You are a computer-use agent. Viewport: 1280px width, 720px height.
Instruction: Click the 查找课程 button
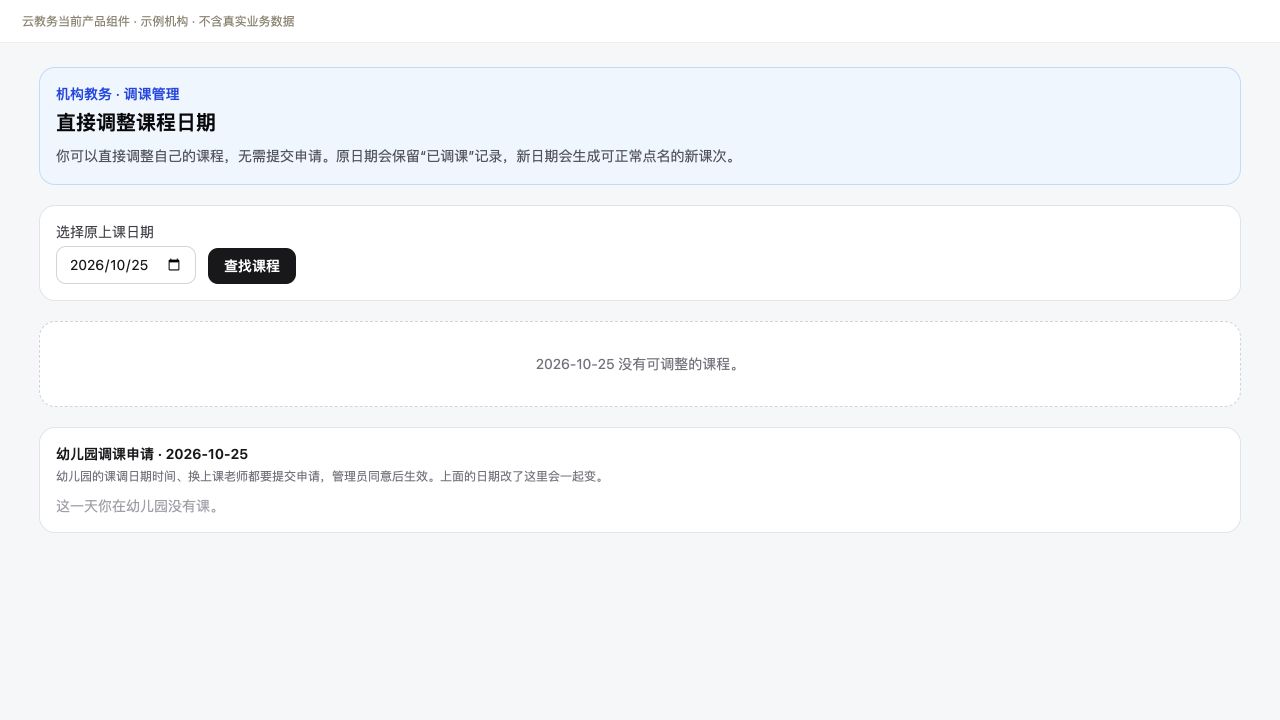pyautogui.click(x=252, y=266)
